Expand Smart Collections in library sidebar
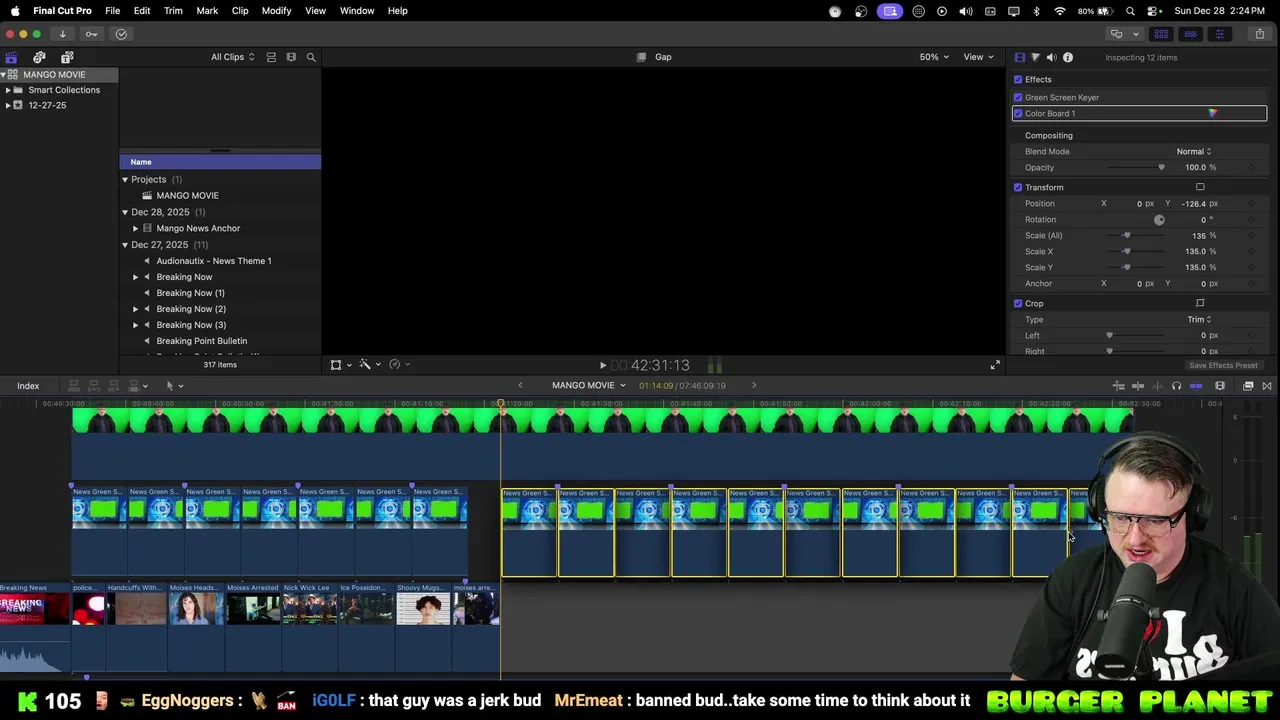Viewport: 1280px width, 720px height. coord(8,90)
